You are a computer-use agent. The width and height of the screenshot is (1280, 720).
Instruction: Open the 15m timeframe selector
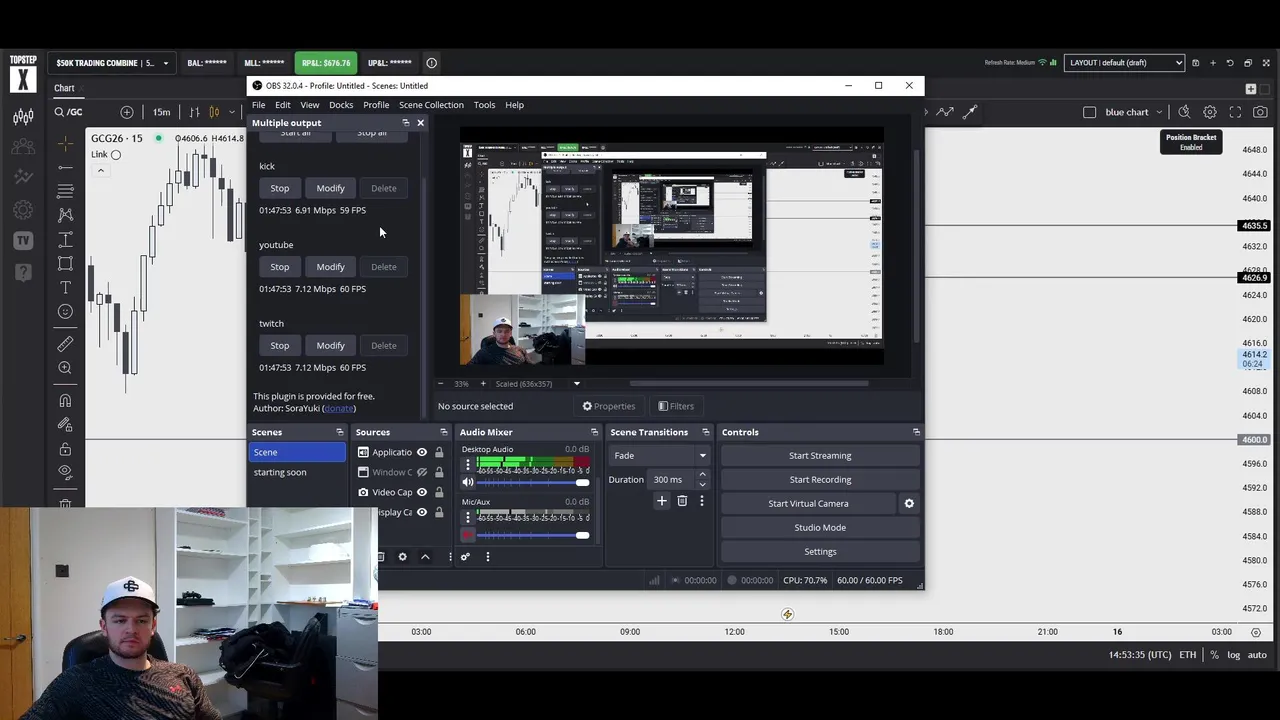[x=161, y=112]
